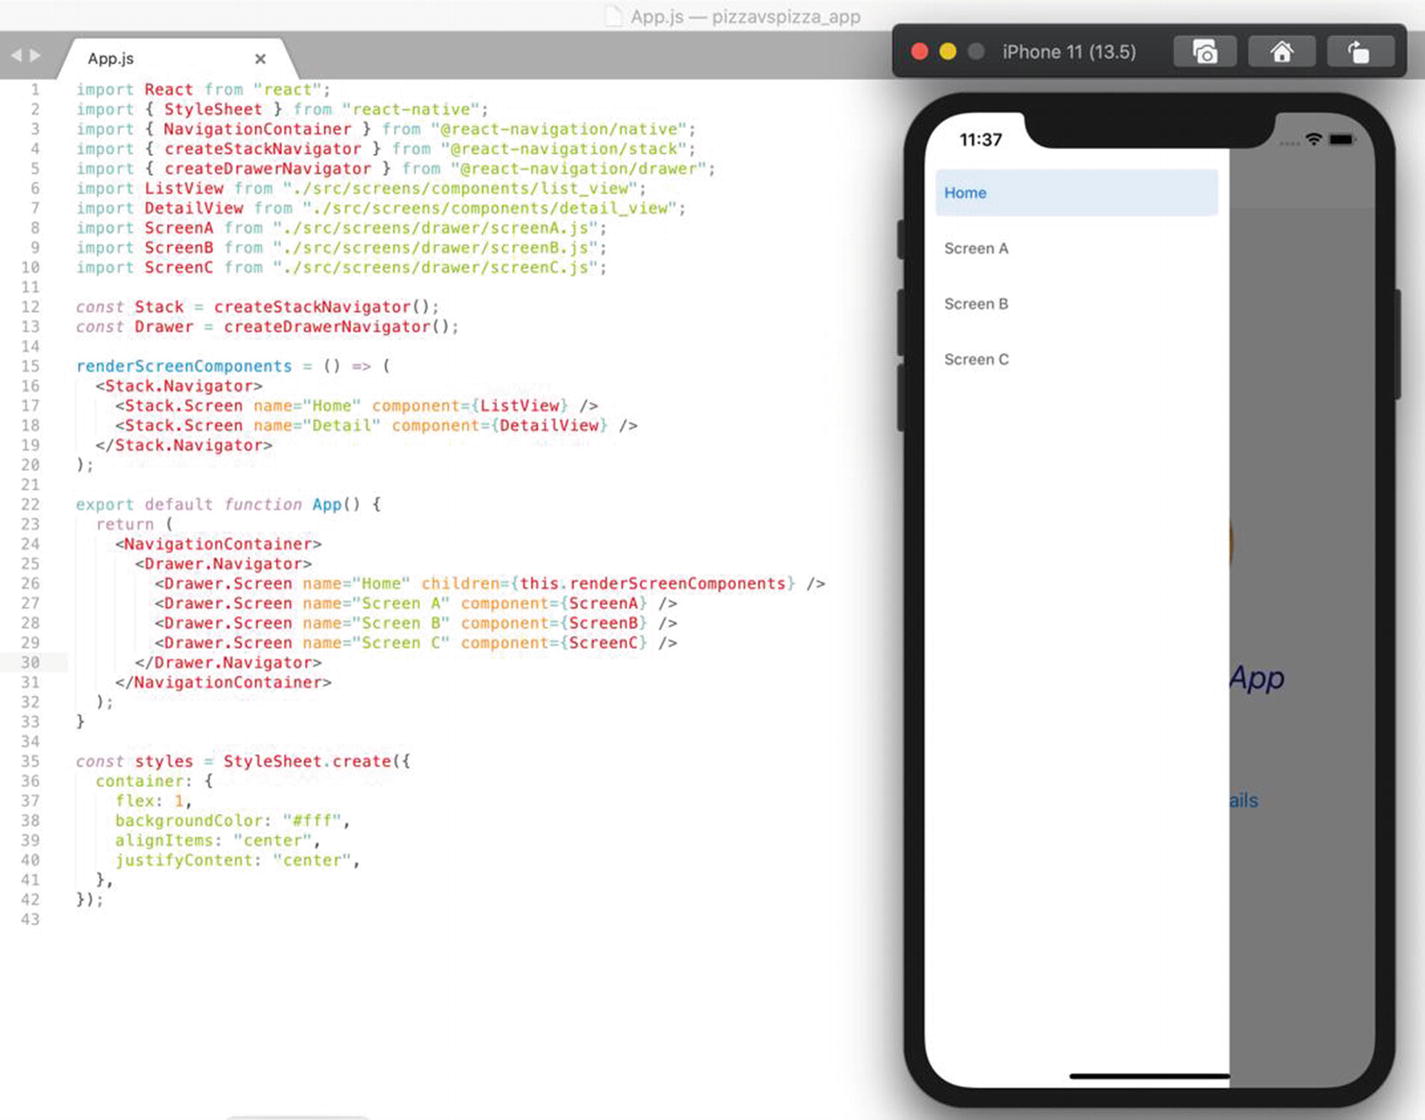Click line number 30 in the gutter
The height and width of the screenshot is (1120, 1425).
point(31,662)
